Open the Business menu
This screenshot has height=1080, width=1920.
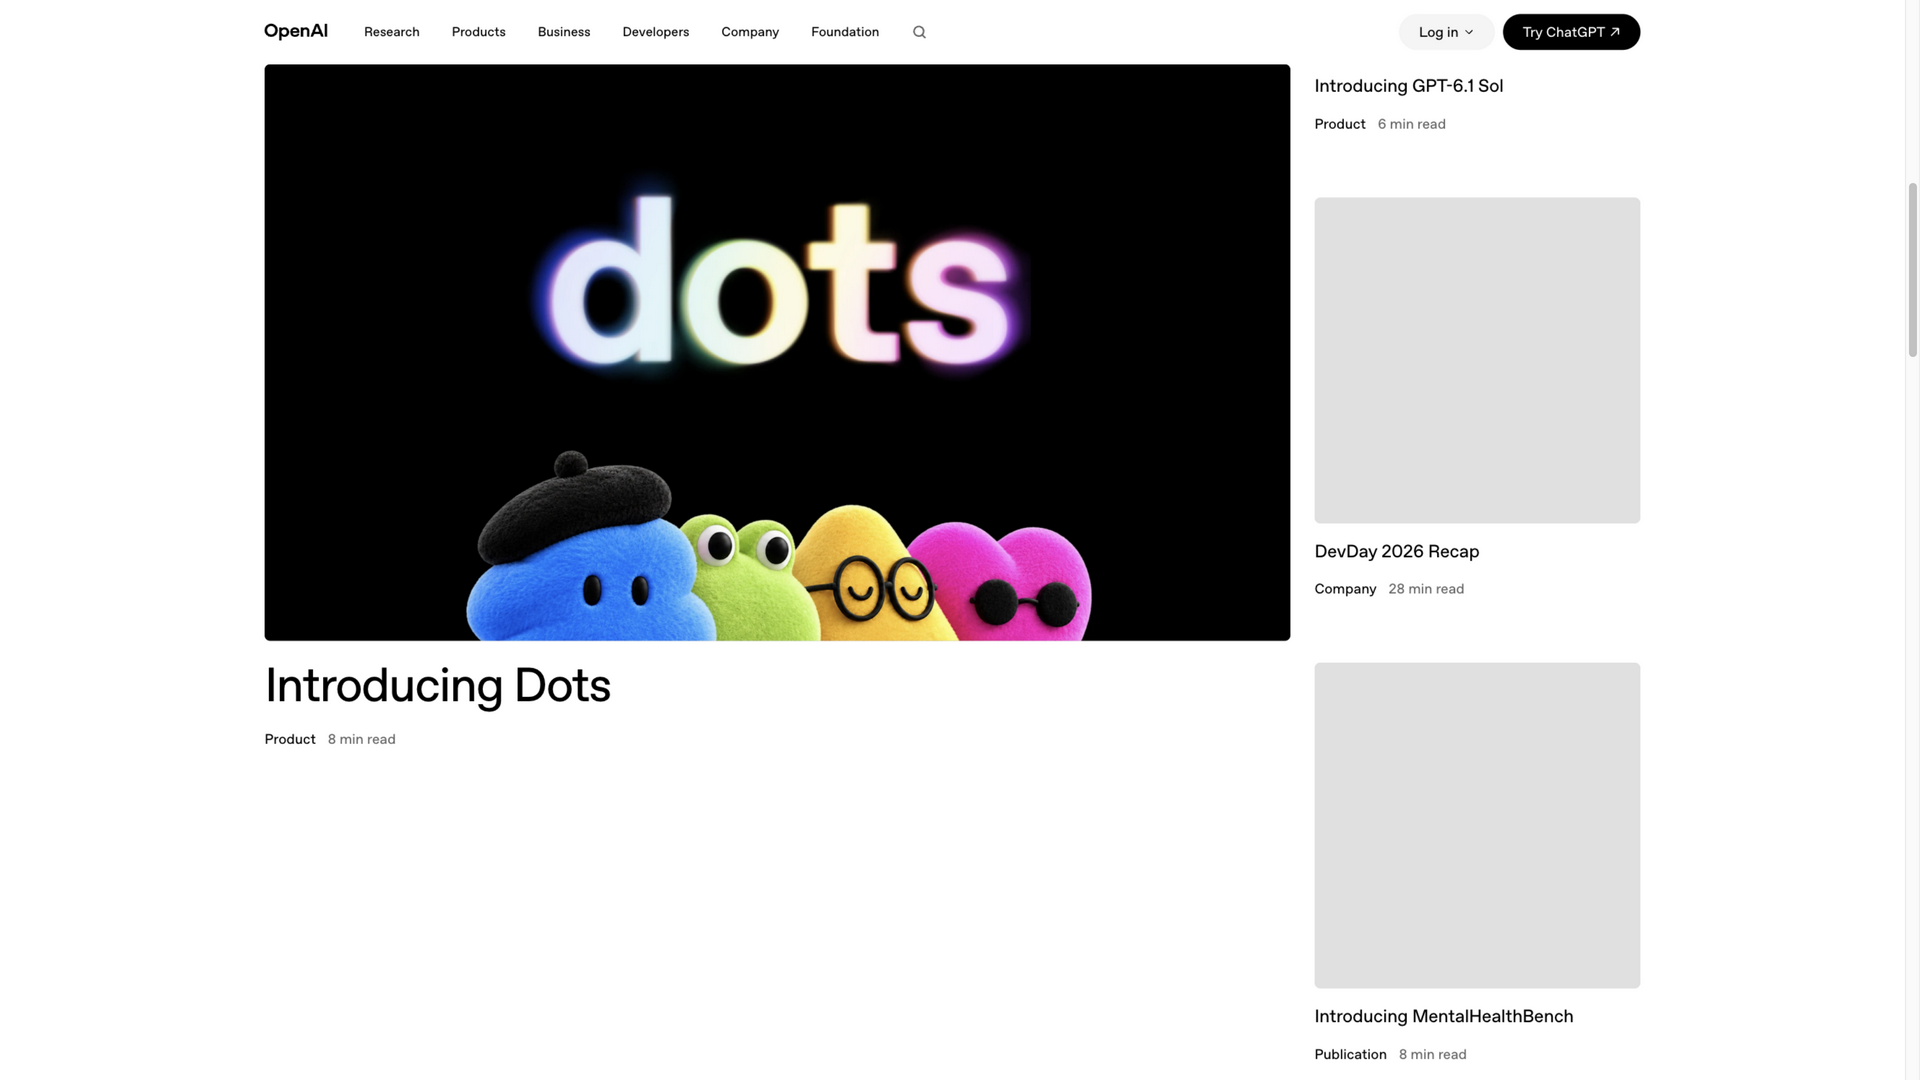[564, 32]
